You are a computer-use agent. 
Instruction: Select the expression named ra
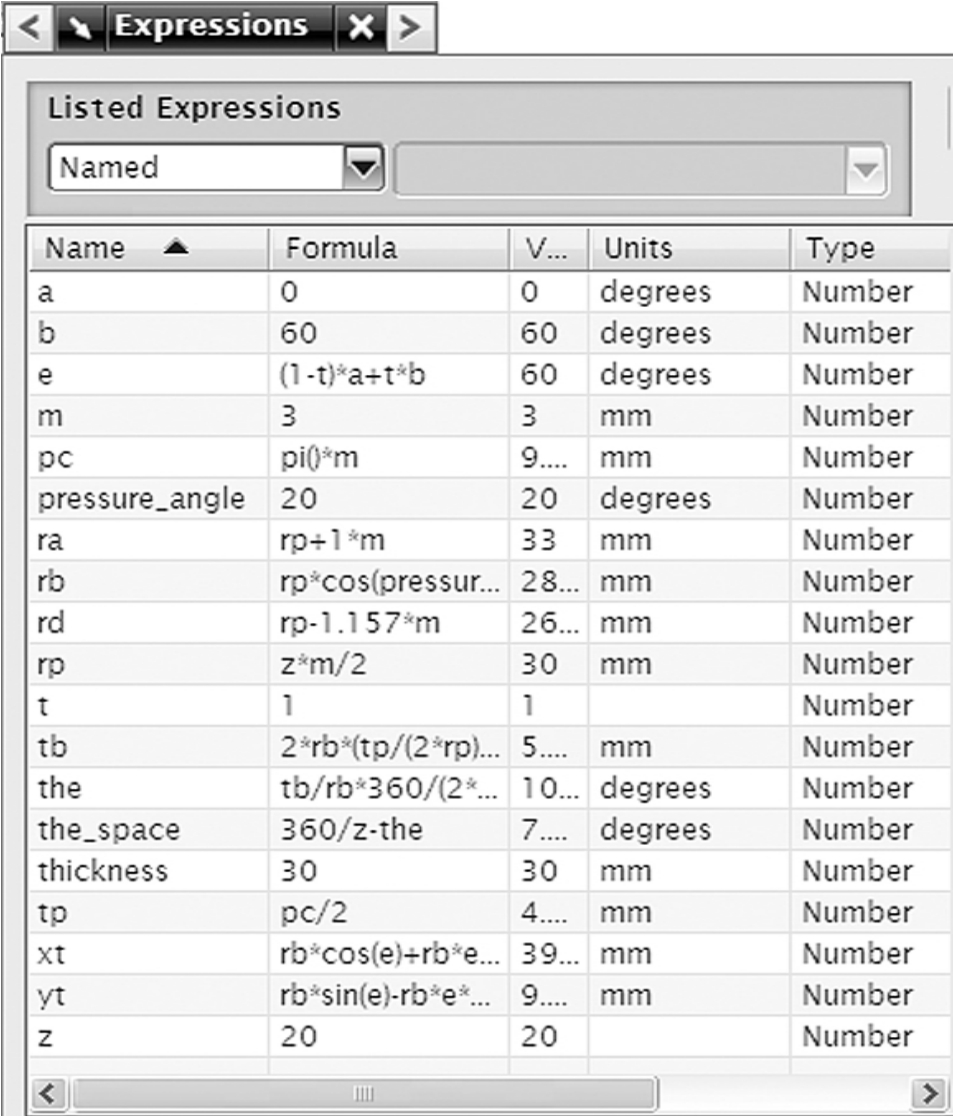(50, 541)
